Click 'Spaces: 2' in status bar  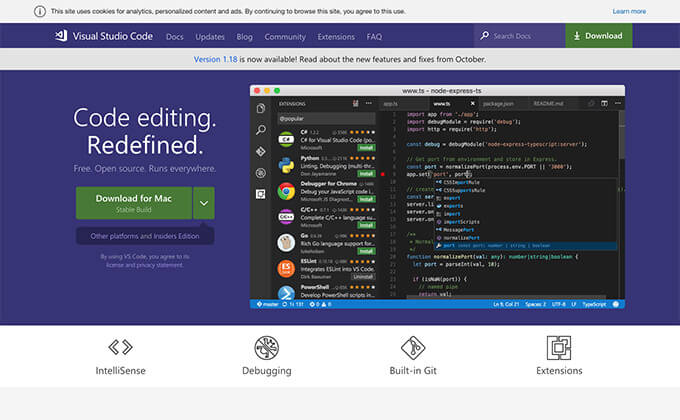click(x=536, y=304)
